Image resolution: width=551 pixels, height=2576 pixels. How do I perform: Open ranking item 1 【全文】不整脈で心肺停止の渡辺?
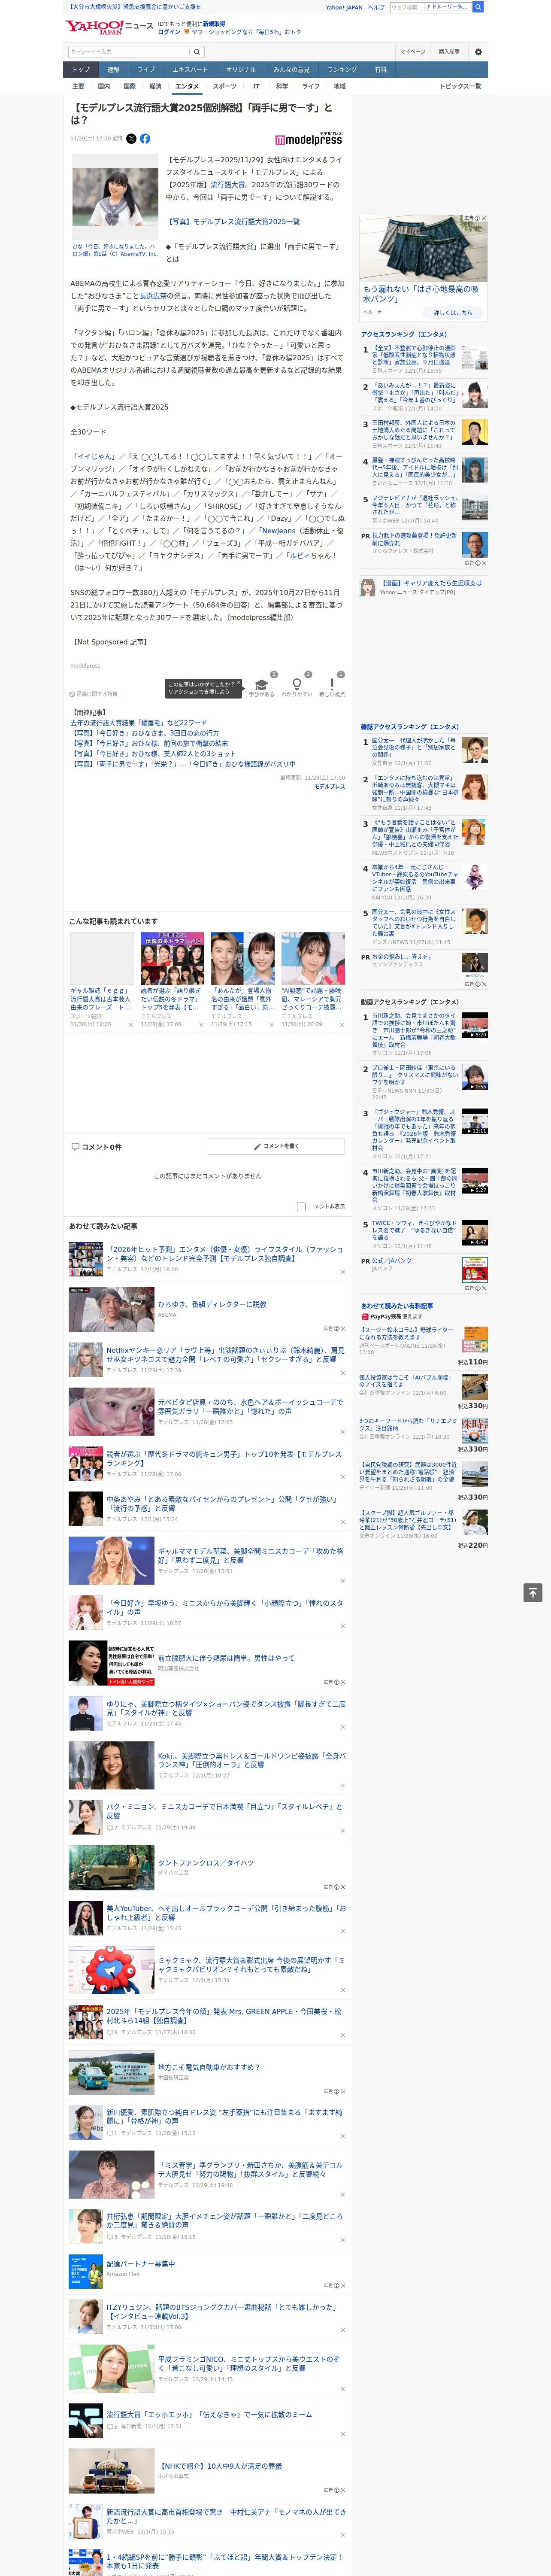(x=415, y=356)
